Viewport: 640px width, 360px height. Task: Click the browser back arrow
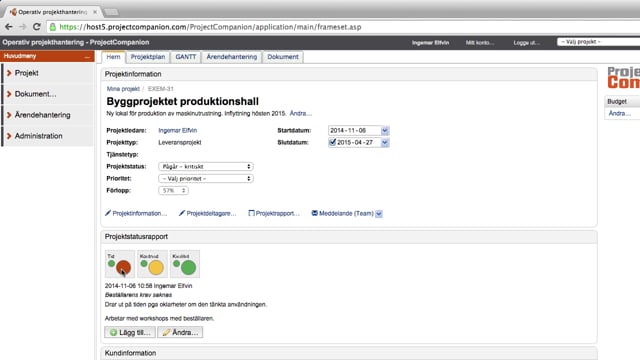click(x=9, y=27)
